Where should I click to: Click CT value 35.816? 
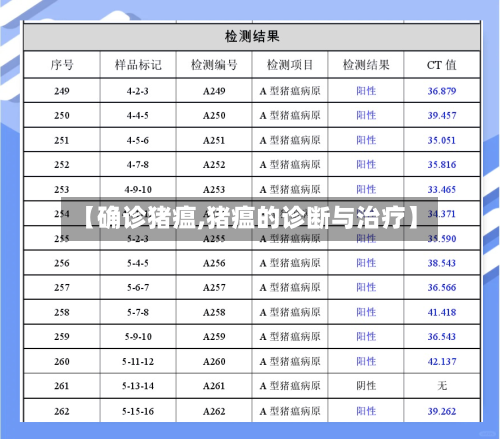click(442, 164)
